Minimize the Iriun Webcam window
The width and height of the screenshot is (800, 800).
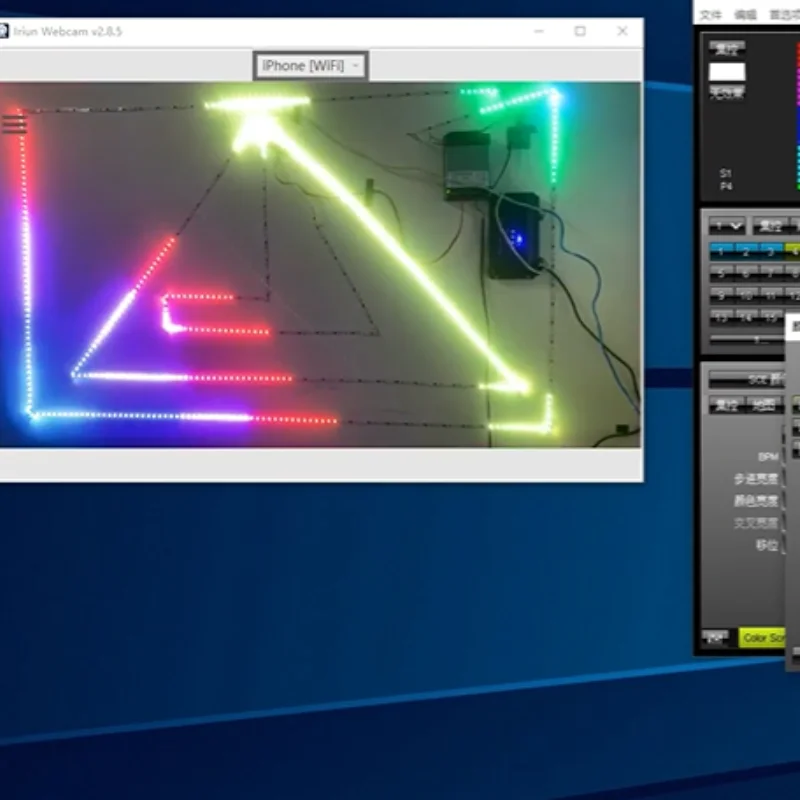(x=539, y=31)
